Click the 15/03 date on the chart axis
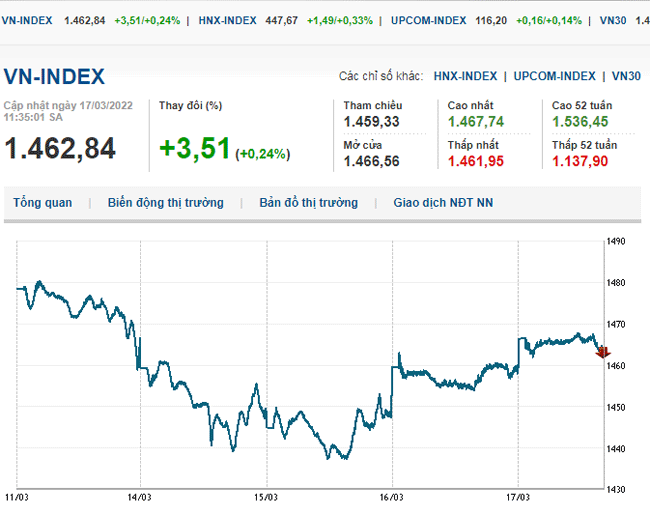Image resolution: width=650 pixels, height=514 pixels. point(265,496)
